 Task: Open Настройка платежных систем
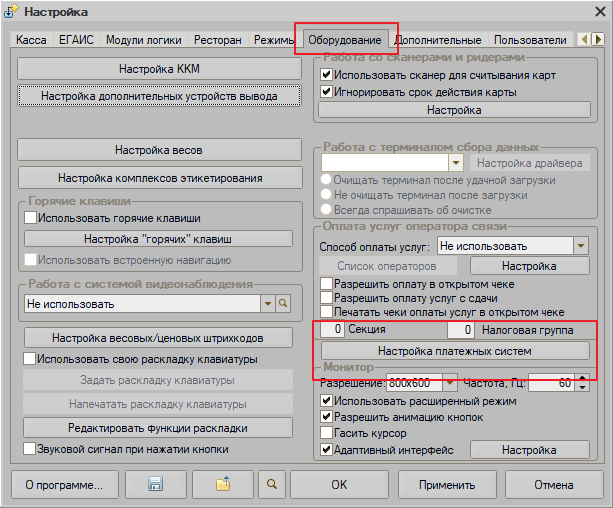tap(455, 351)
